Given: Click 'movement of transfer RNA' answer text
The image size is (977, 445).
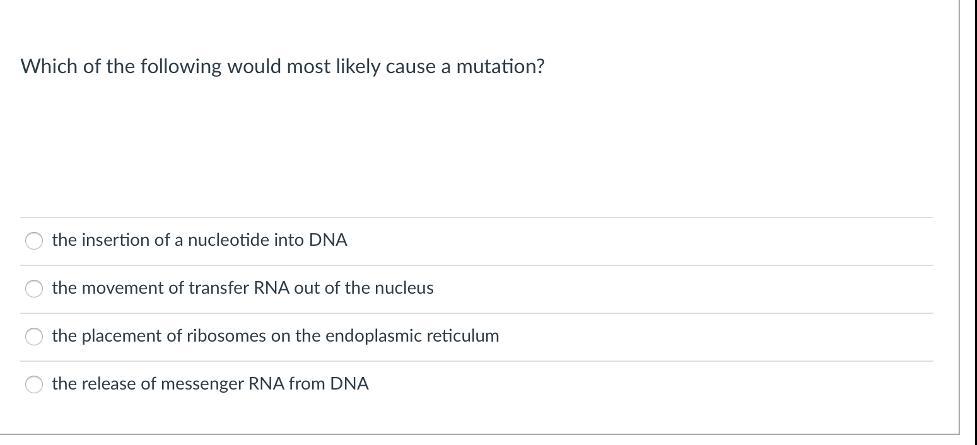Looking at the screenshot, I should click(242, 288).
